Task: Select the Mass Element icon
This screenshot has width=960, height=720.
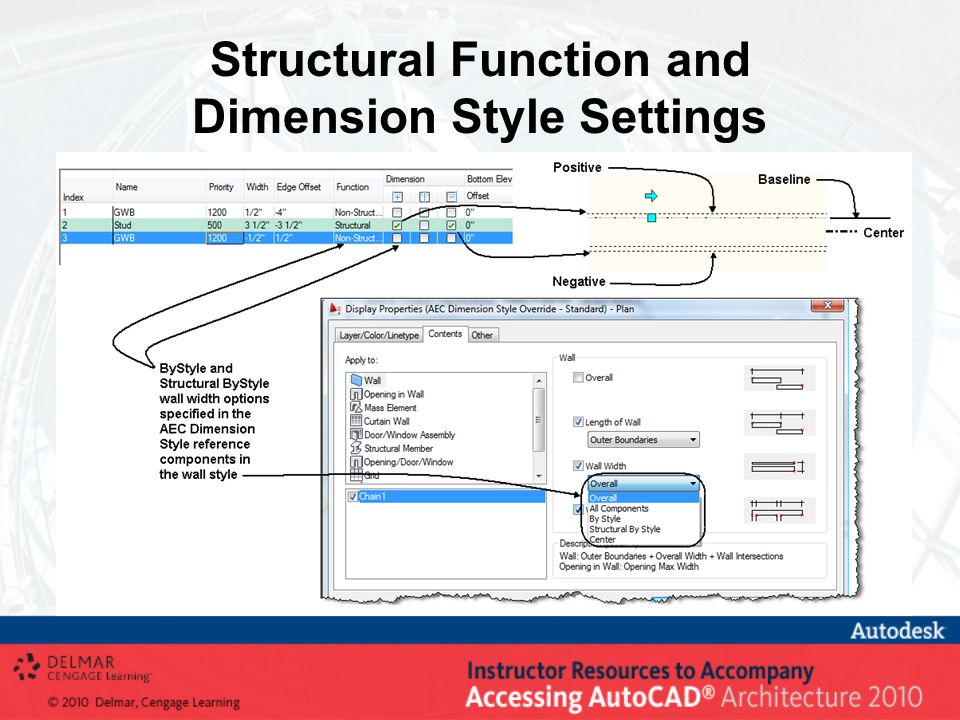Action: click(x=356, y=408)
